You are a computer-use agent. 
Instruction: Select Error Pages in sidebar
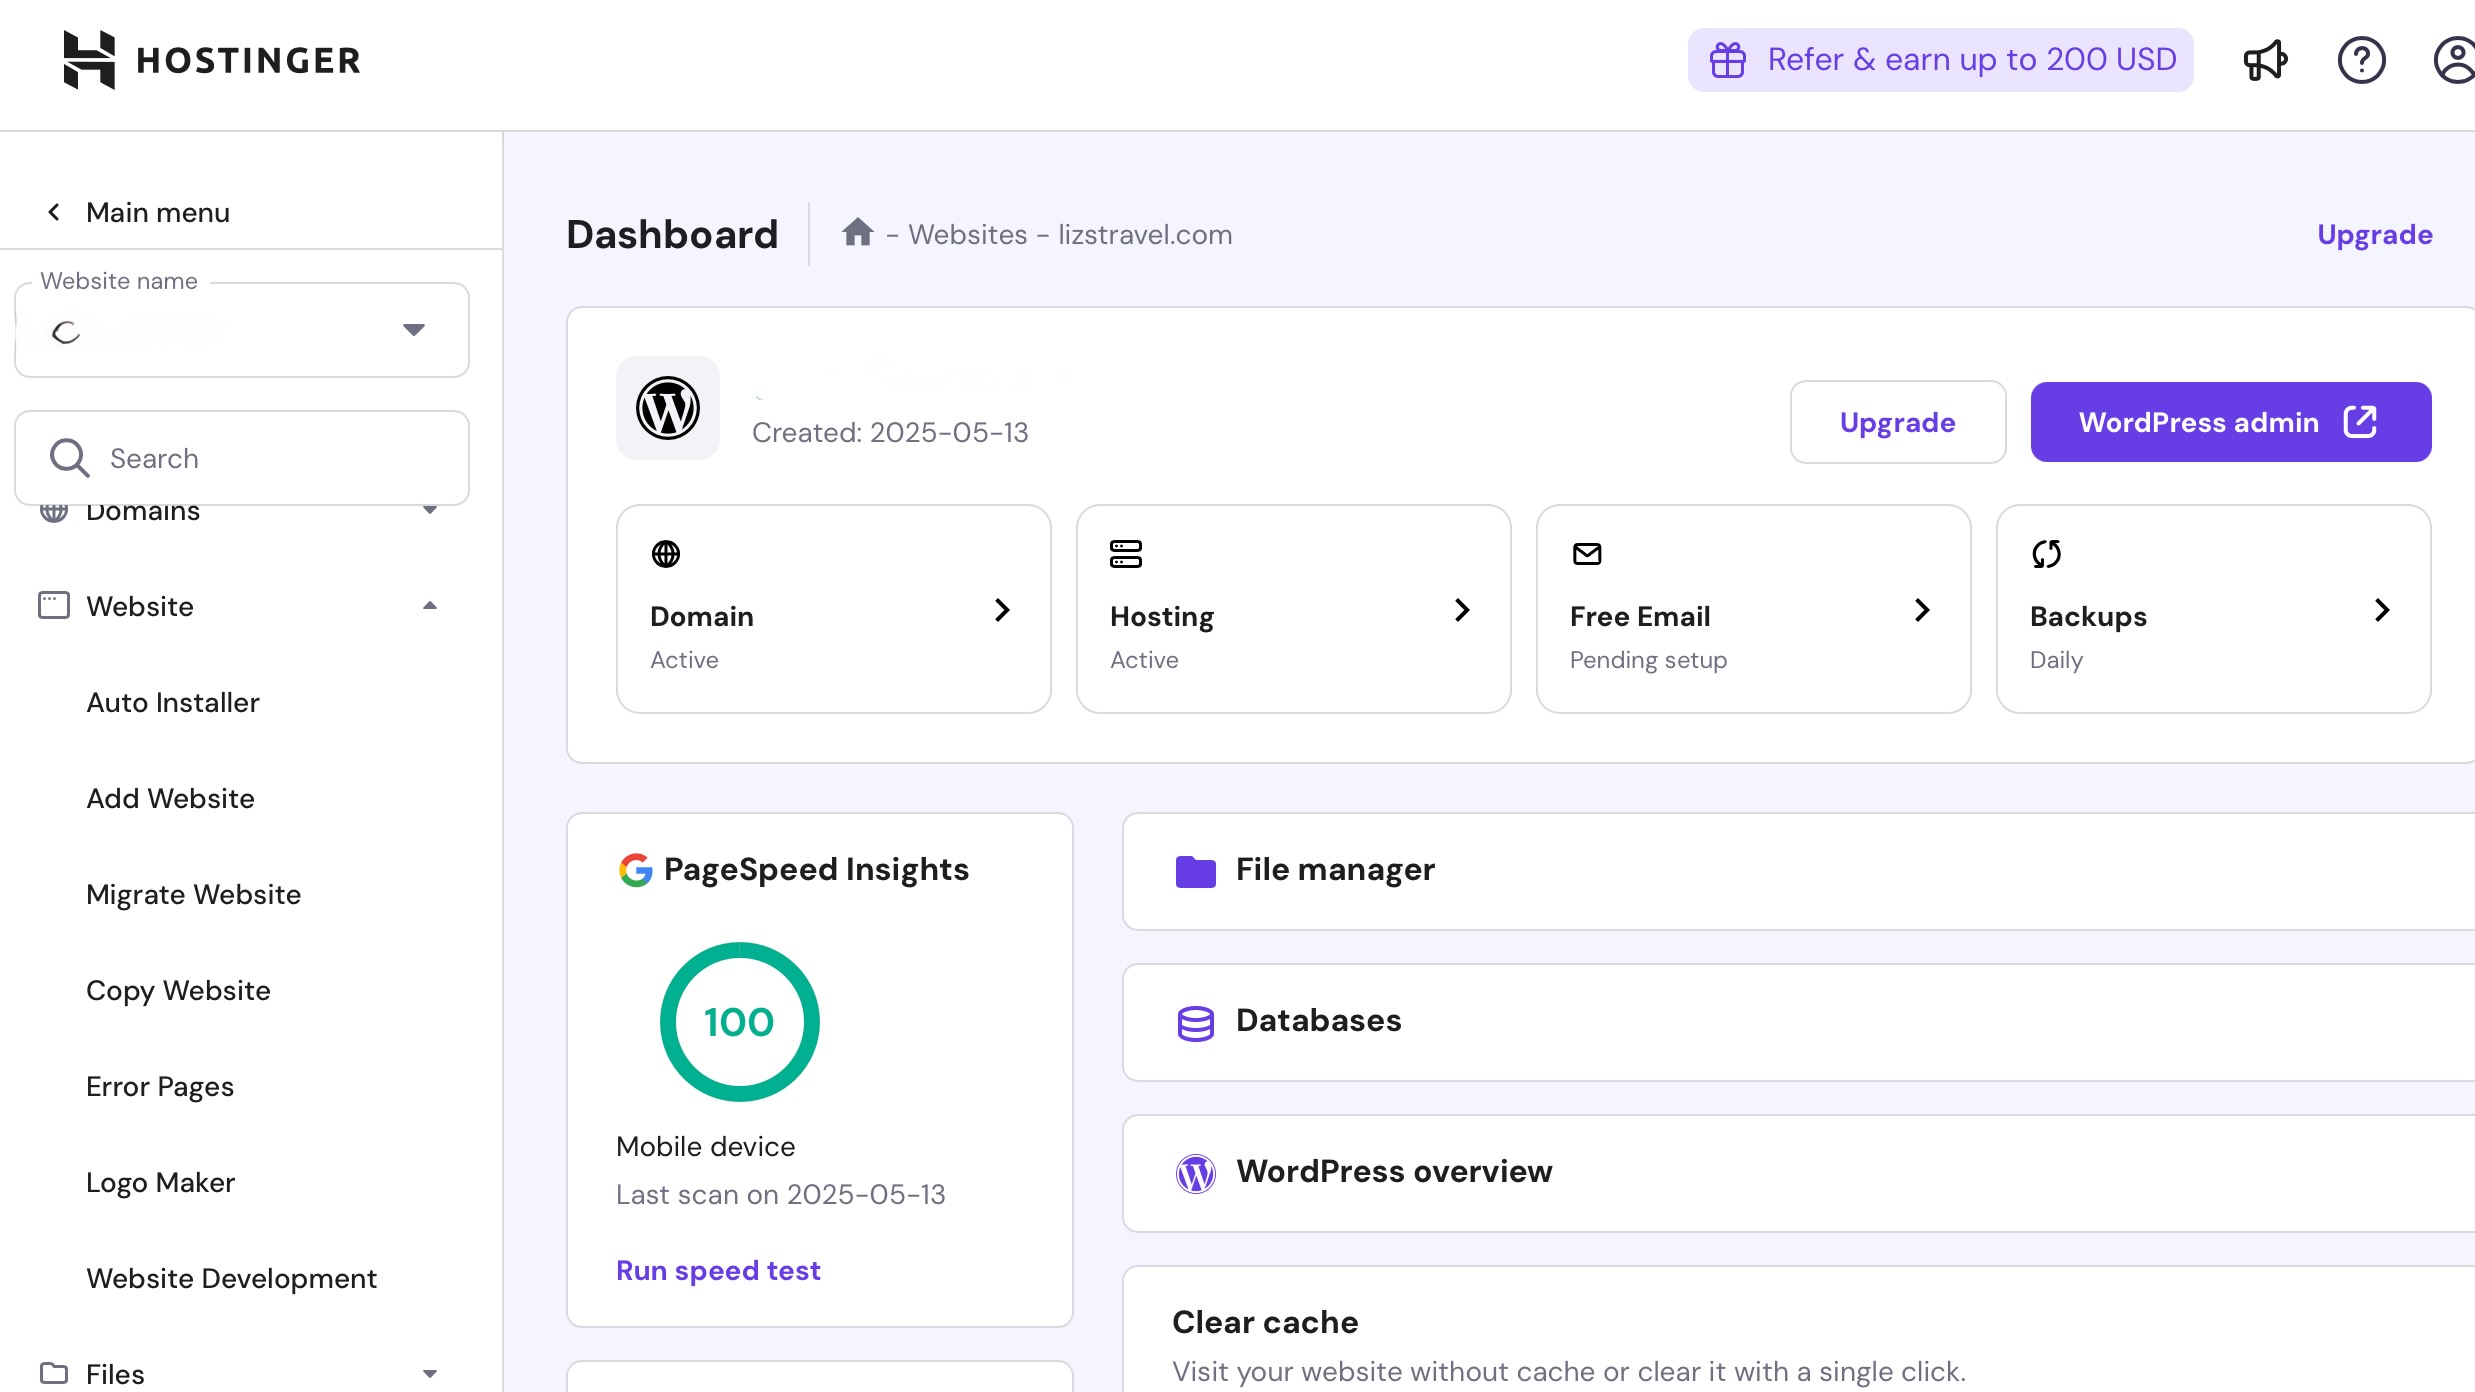point(160,1086)
